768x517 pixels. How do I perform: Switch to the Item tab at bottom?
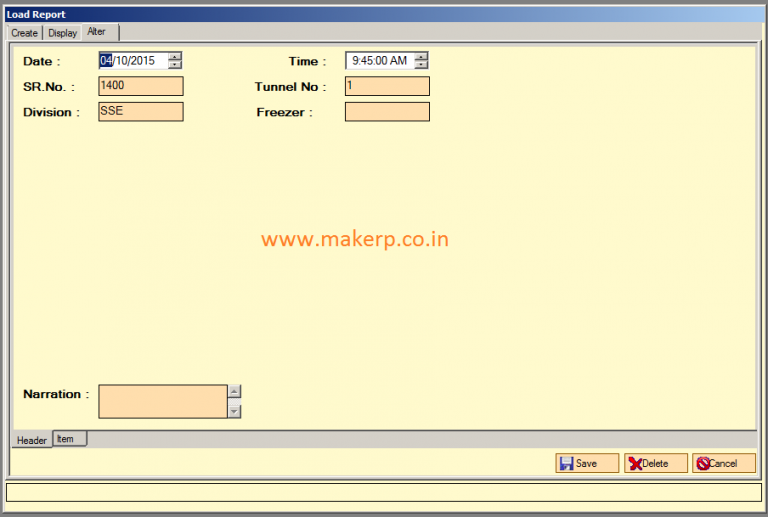click(65, 439)
